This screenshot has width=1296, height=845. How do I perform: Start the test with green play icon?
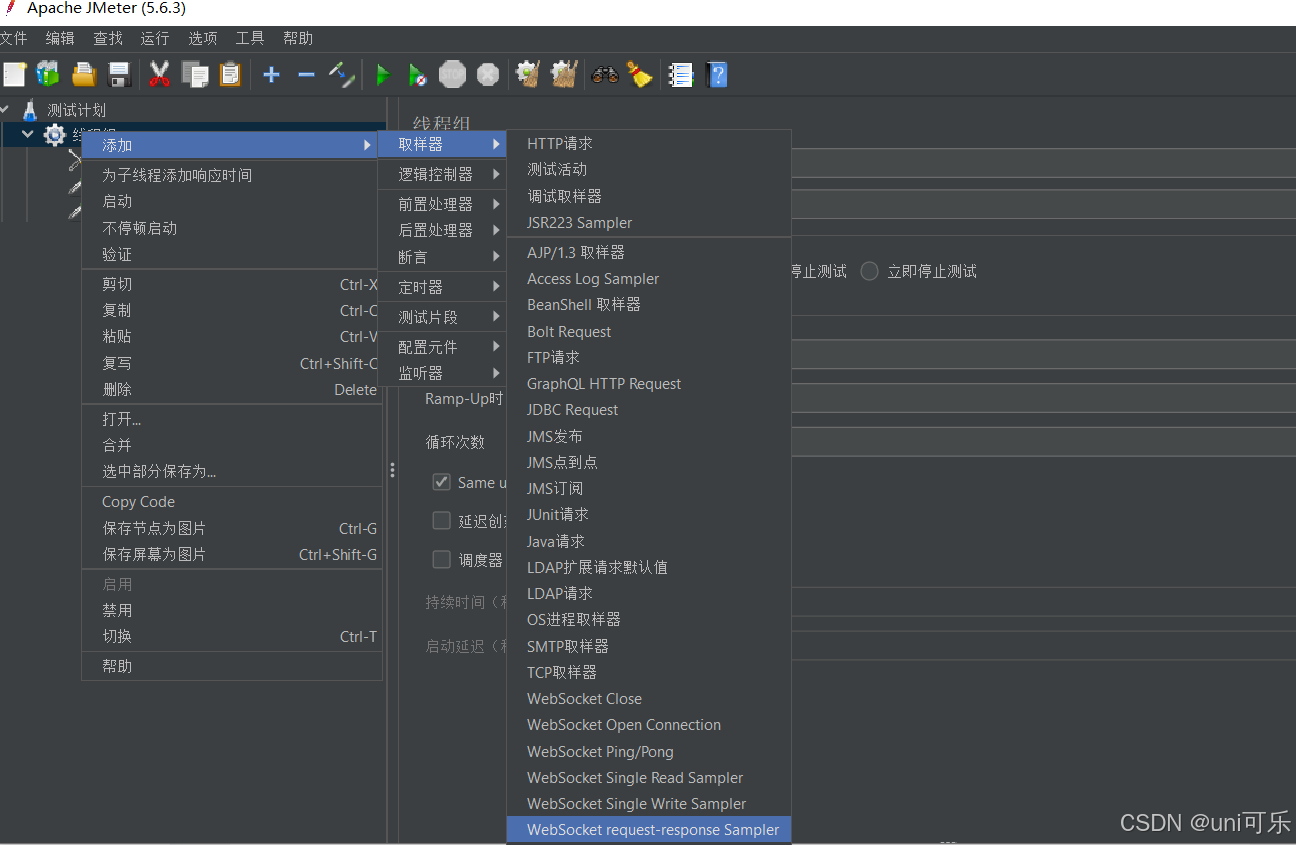point(382,74)
